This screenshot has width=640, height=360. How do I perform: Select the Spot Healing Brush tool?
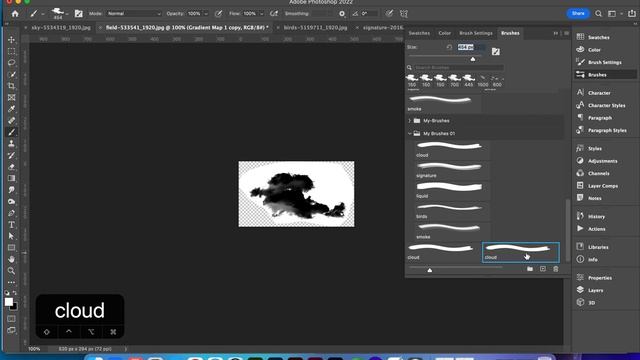click(11, 120)
